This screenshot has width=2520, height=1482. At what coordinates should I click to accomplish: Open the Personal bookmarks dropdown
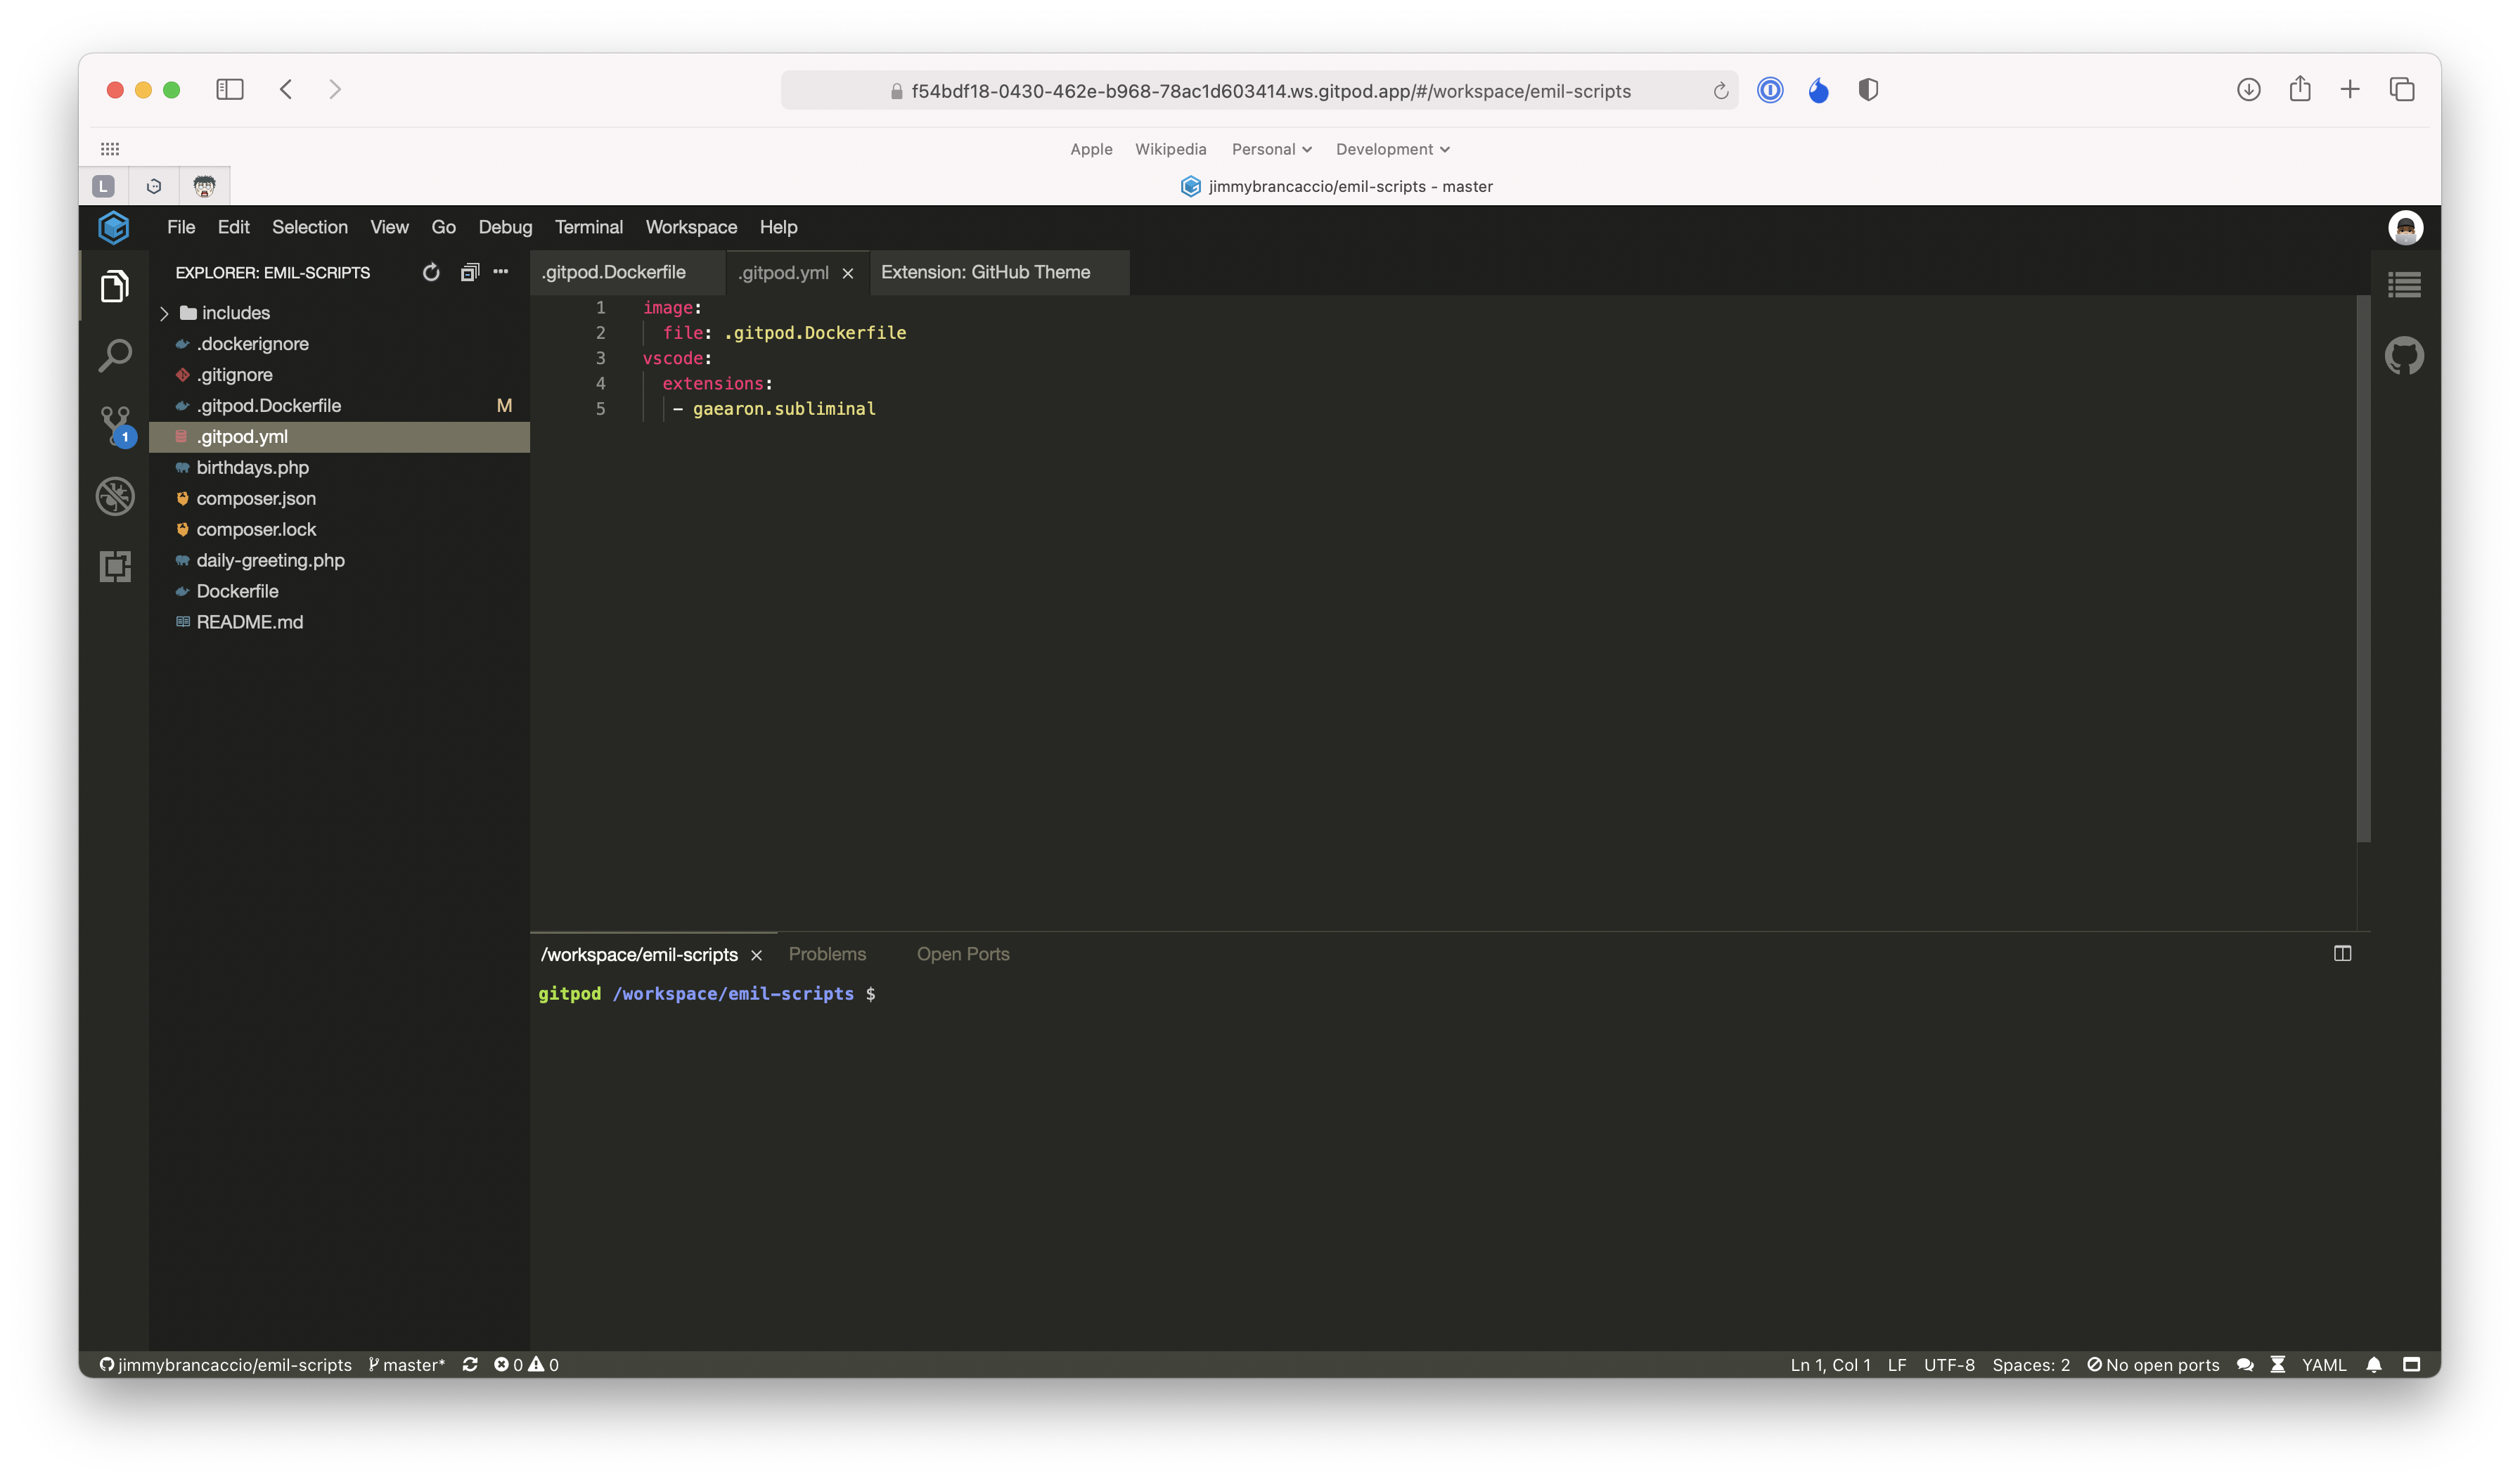tap(1271, 149)
